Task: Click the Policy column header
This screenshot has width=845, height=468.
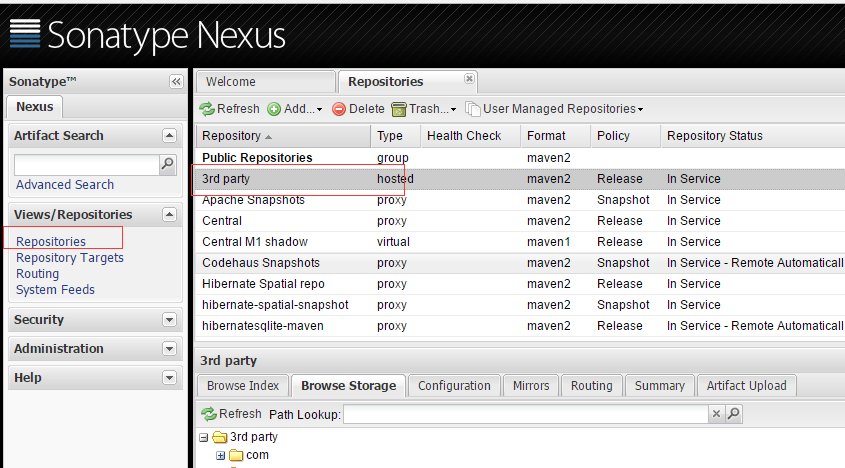Action: tap(626, 136)
